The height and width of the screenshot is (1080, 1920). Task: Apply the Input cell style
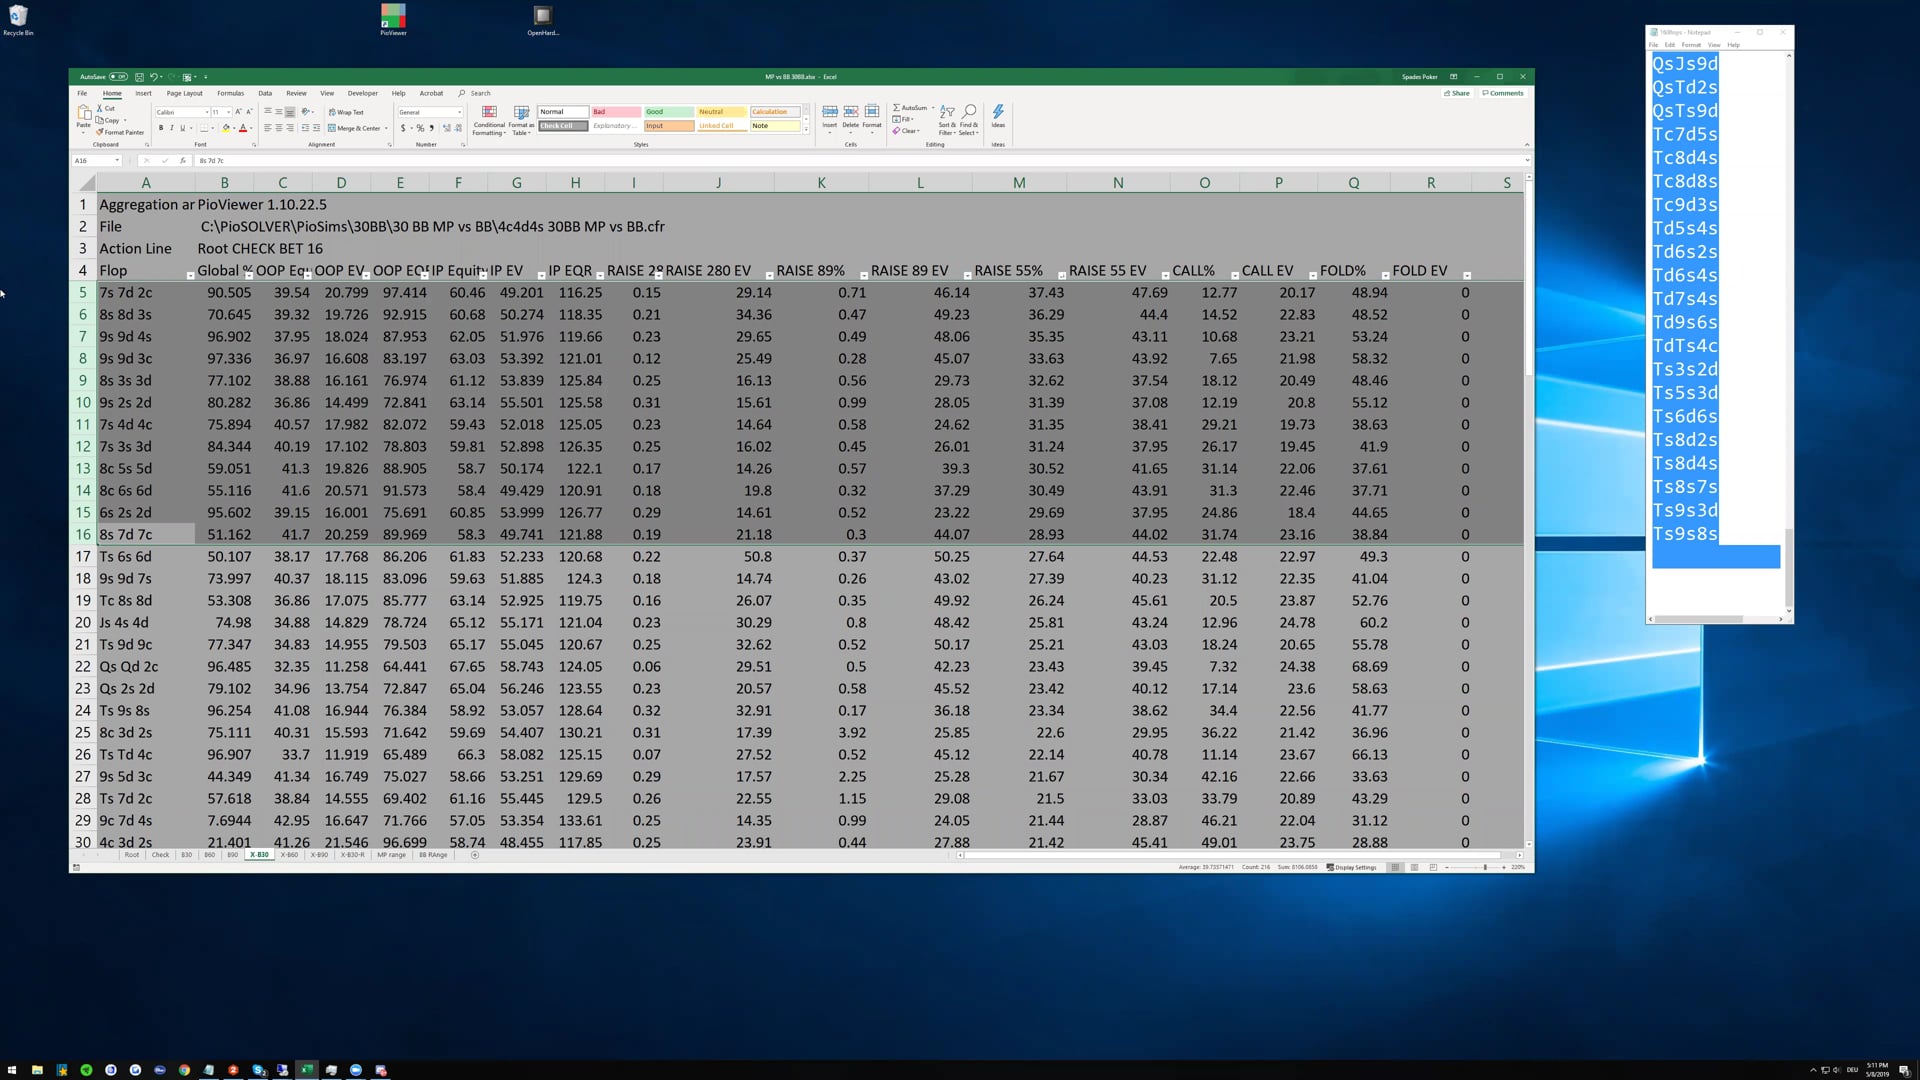click(668, 126)
